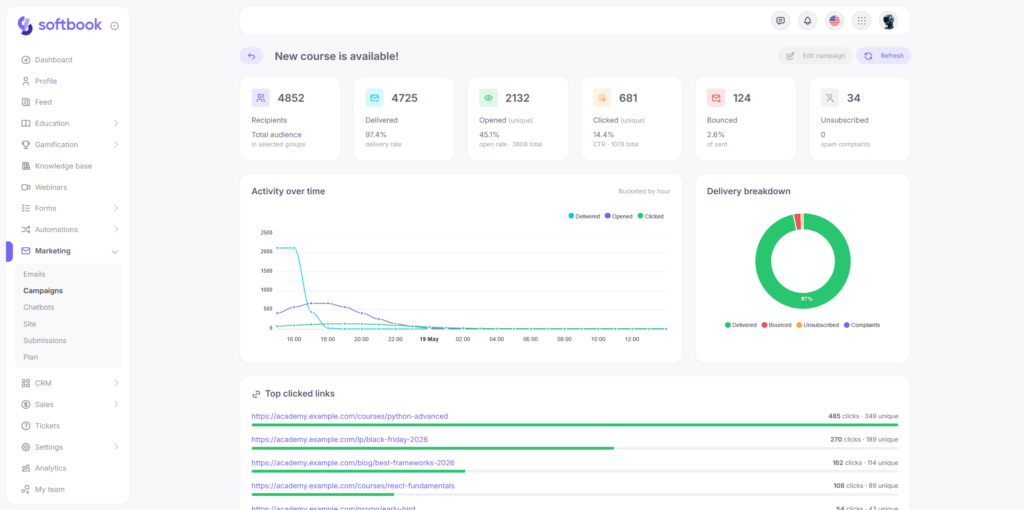Image resolution: width=1024 pixels, height=510 pixels.
Task: Open the python-advanced course link
Action: point(349,416)
